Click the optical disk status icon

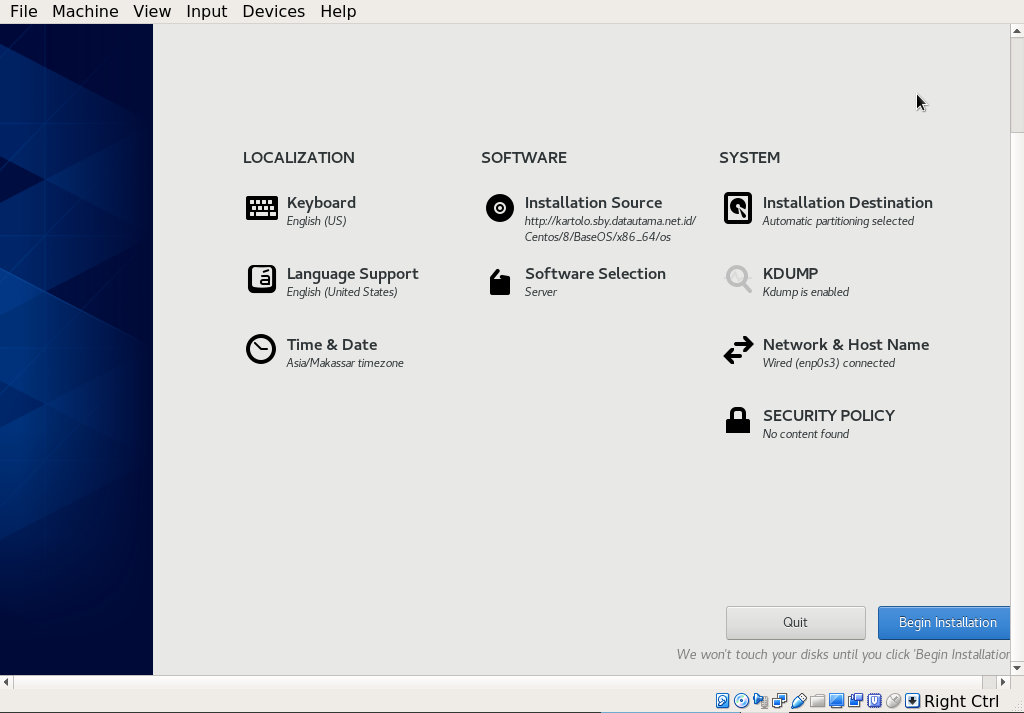pos(741,701)
